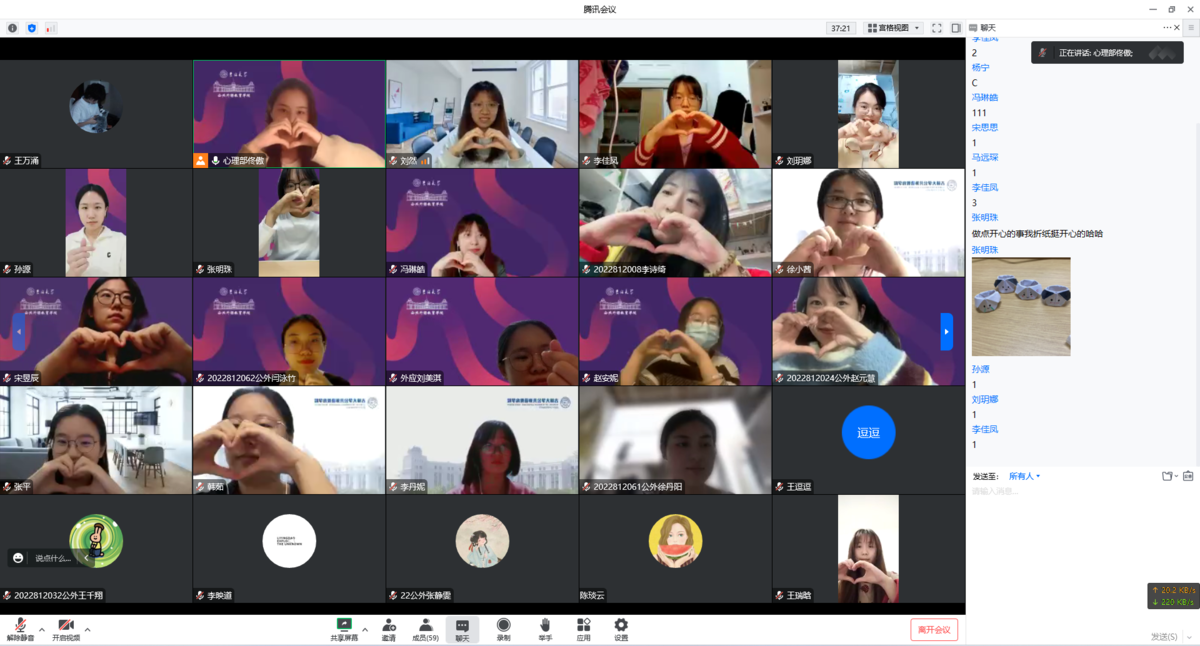Open send options arrow beside 发送(S)
The image size is (1200, 646).
1189,636
